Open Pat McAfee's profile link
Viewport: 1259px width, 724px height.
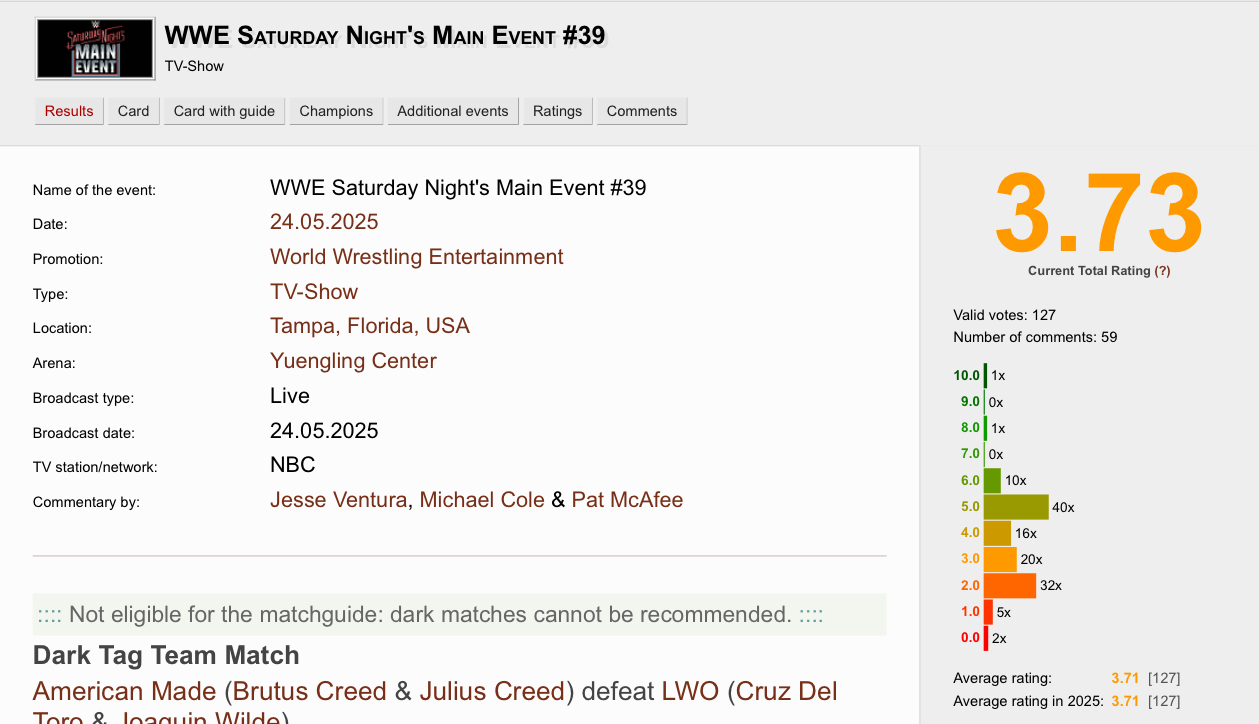[x=627, y=500]
